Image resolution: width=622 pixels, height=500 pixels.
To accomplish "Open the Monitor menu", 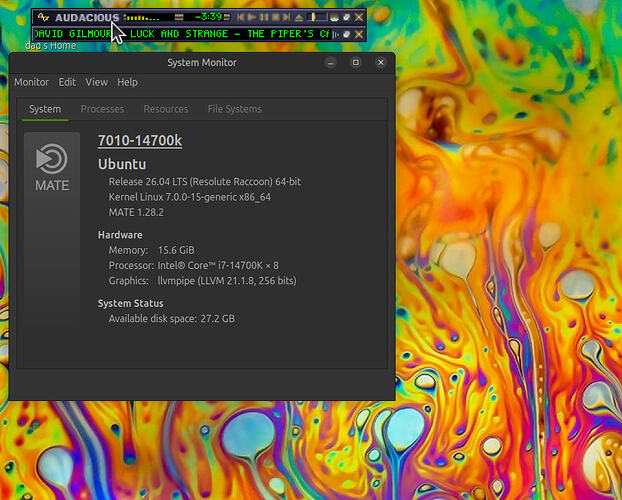I will click(x=31, y=82).
